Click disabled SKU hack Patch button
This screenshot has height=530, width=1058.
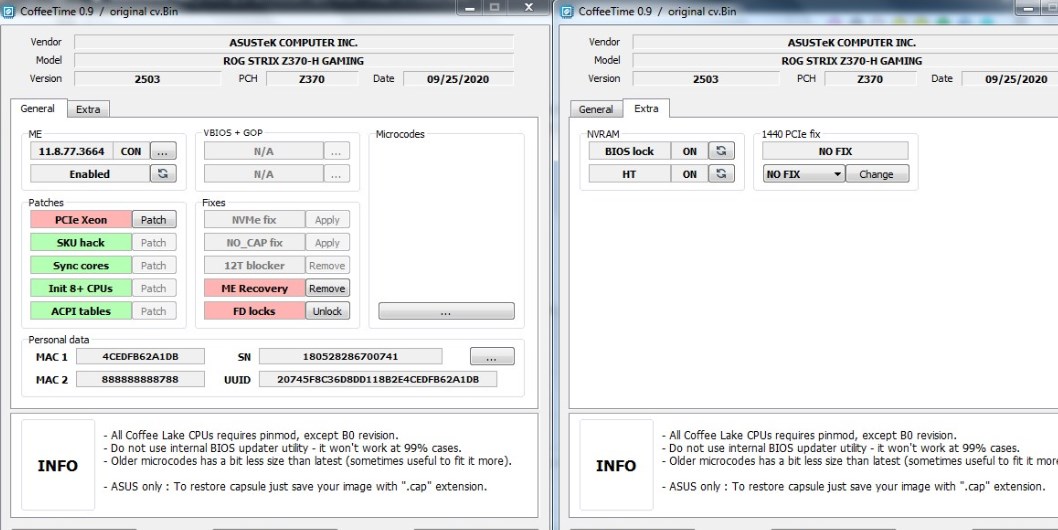[154, 242]
